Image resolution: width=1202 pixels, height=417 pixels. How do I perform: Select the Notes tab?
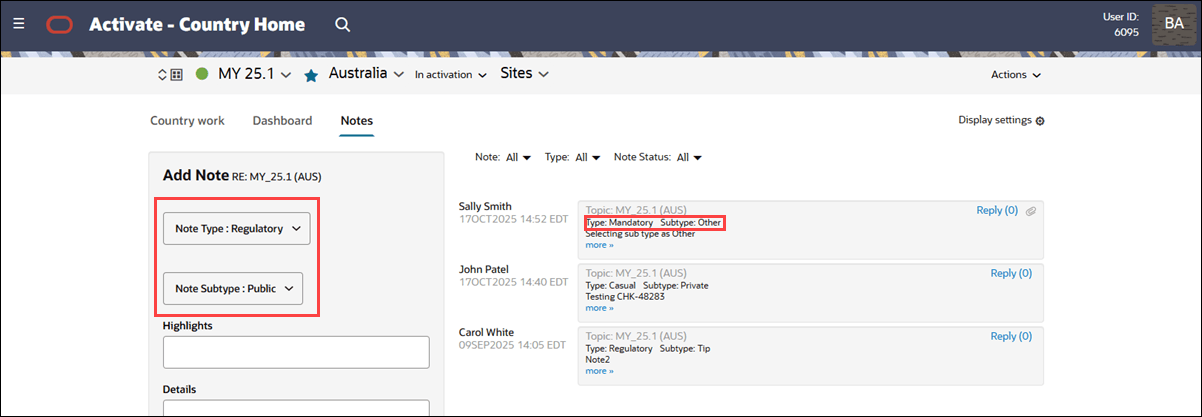pyautogui.click(x=357, y=120)
